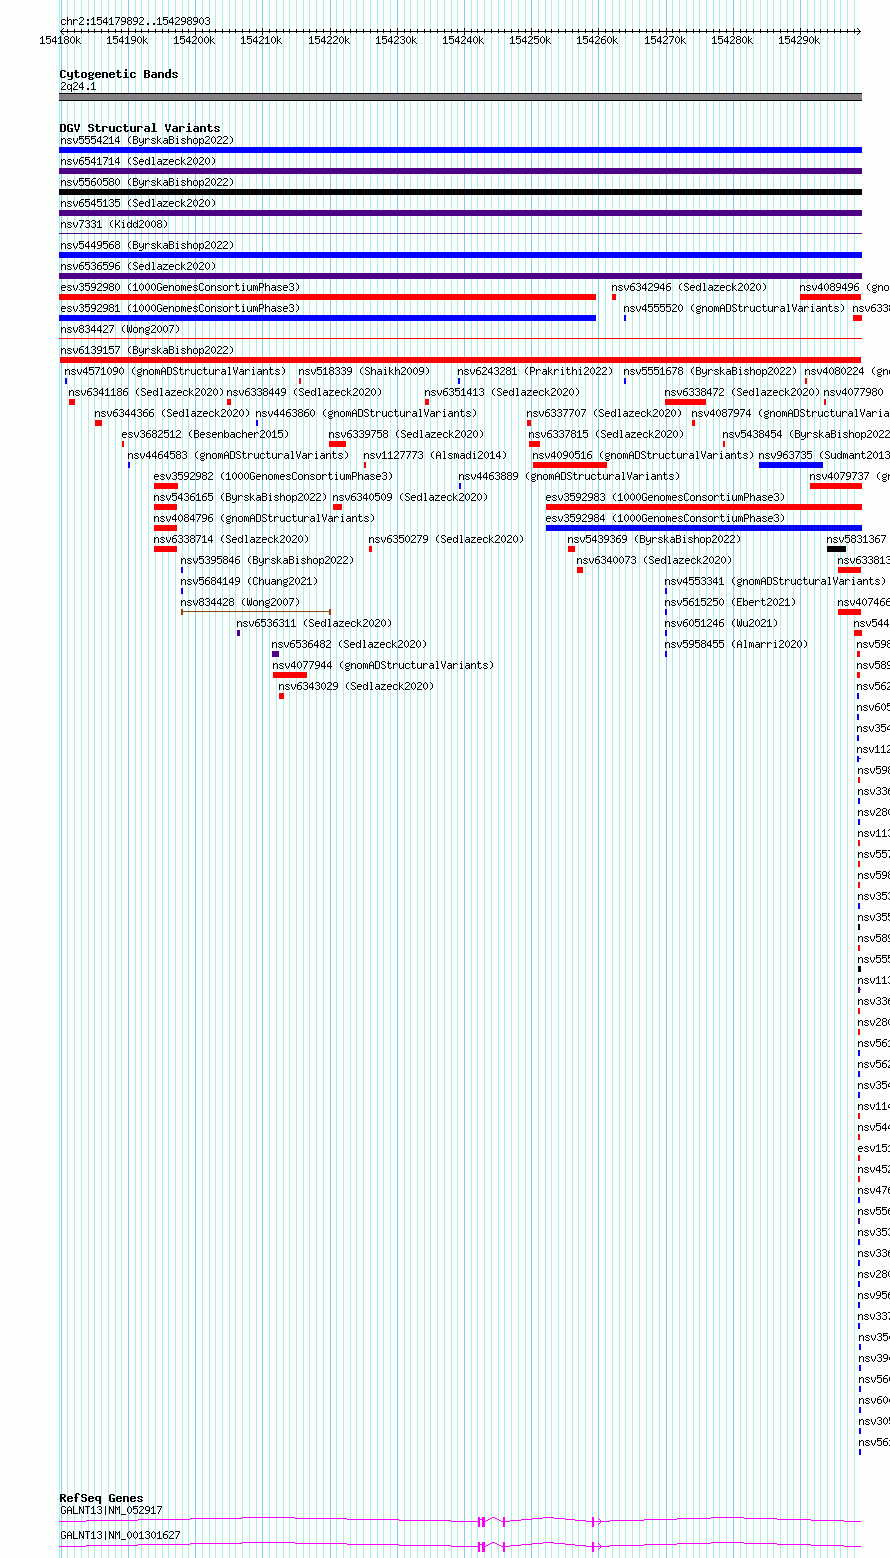The width and height of the screenshot is (890, 1558).
Task: Open the nsv1127773 (Alsmadi2014) variant
Action: tap(435, 456)
